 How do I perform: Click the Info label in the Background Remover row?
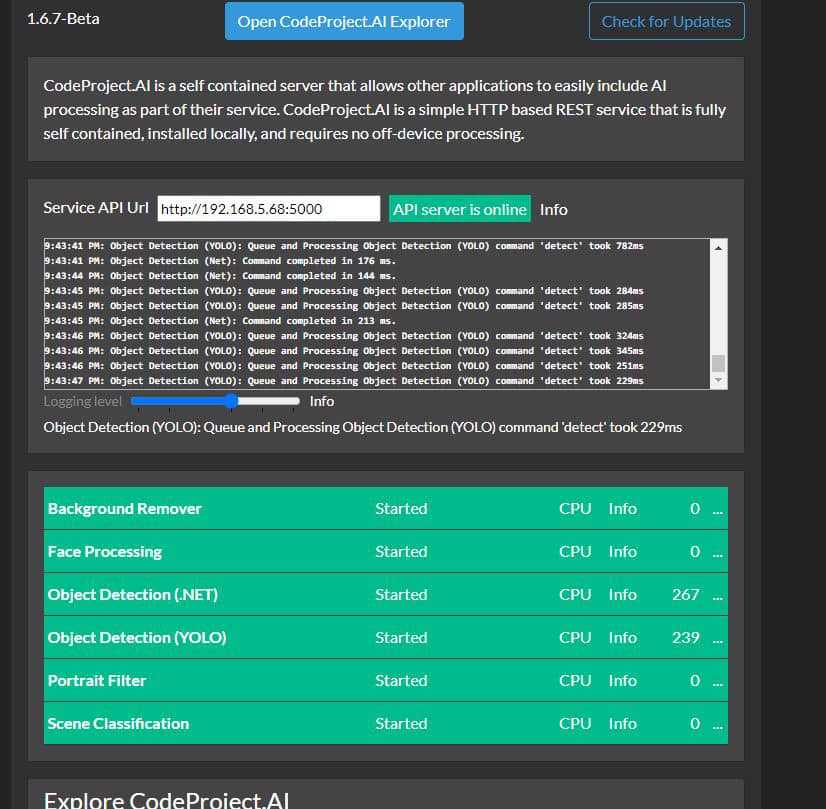623,509
